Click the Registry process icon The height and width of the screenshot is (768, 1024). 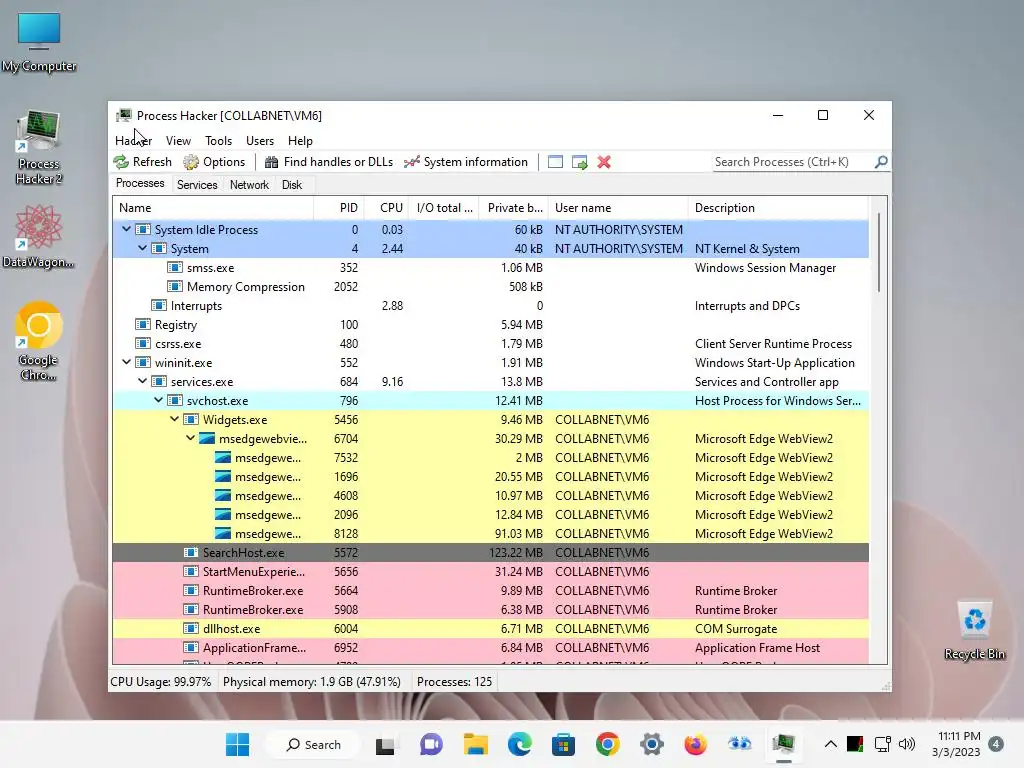tap(142, 325)
